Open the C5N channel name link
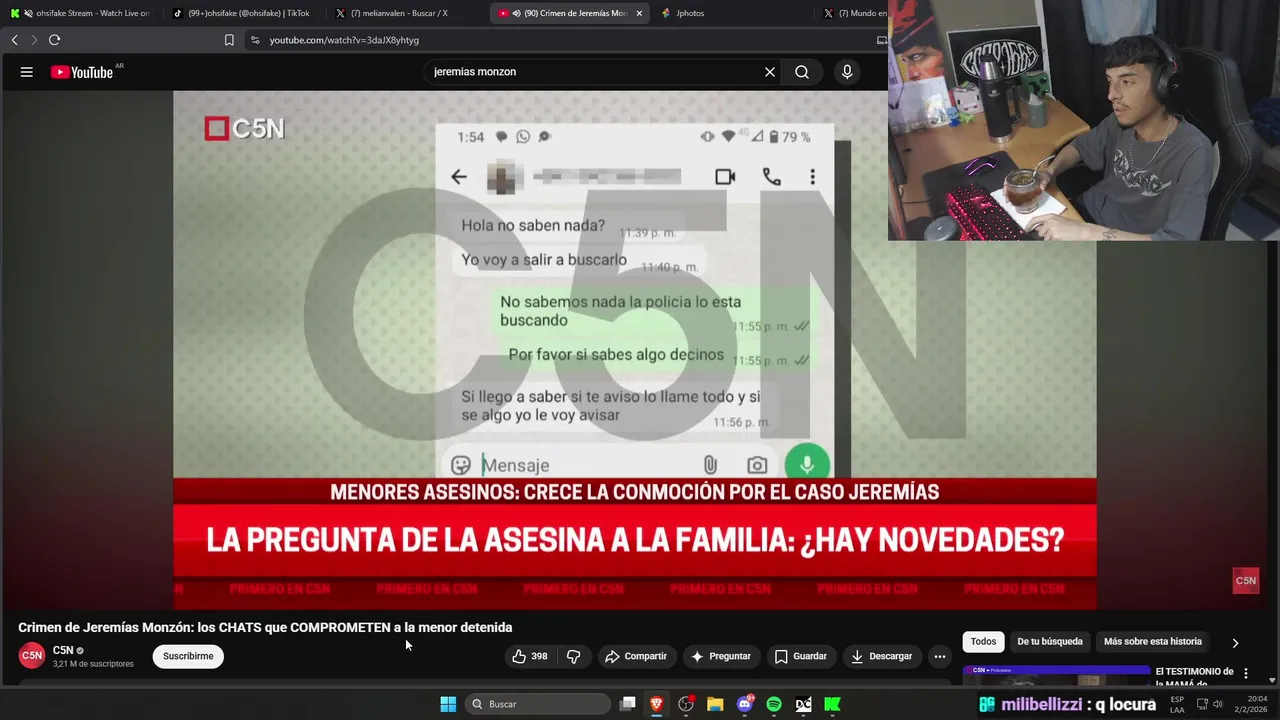This screenshot has width=1280, height=720. tap(63, 650)
